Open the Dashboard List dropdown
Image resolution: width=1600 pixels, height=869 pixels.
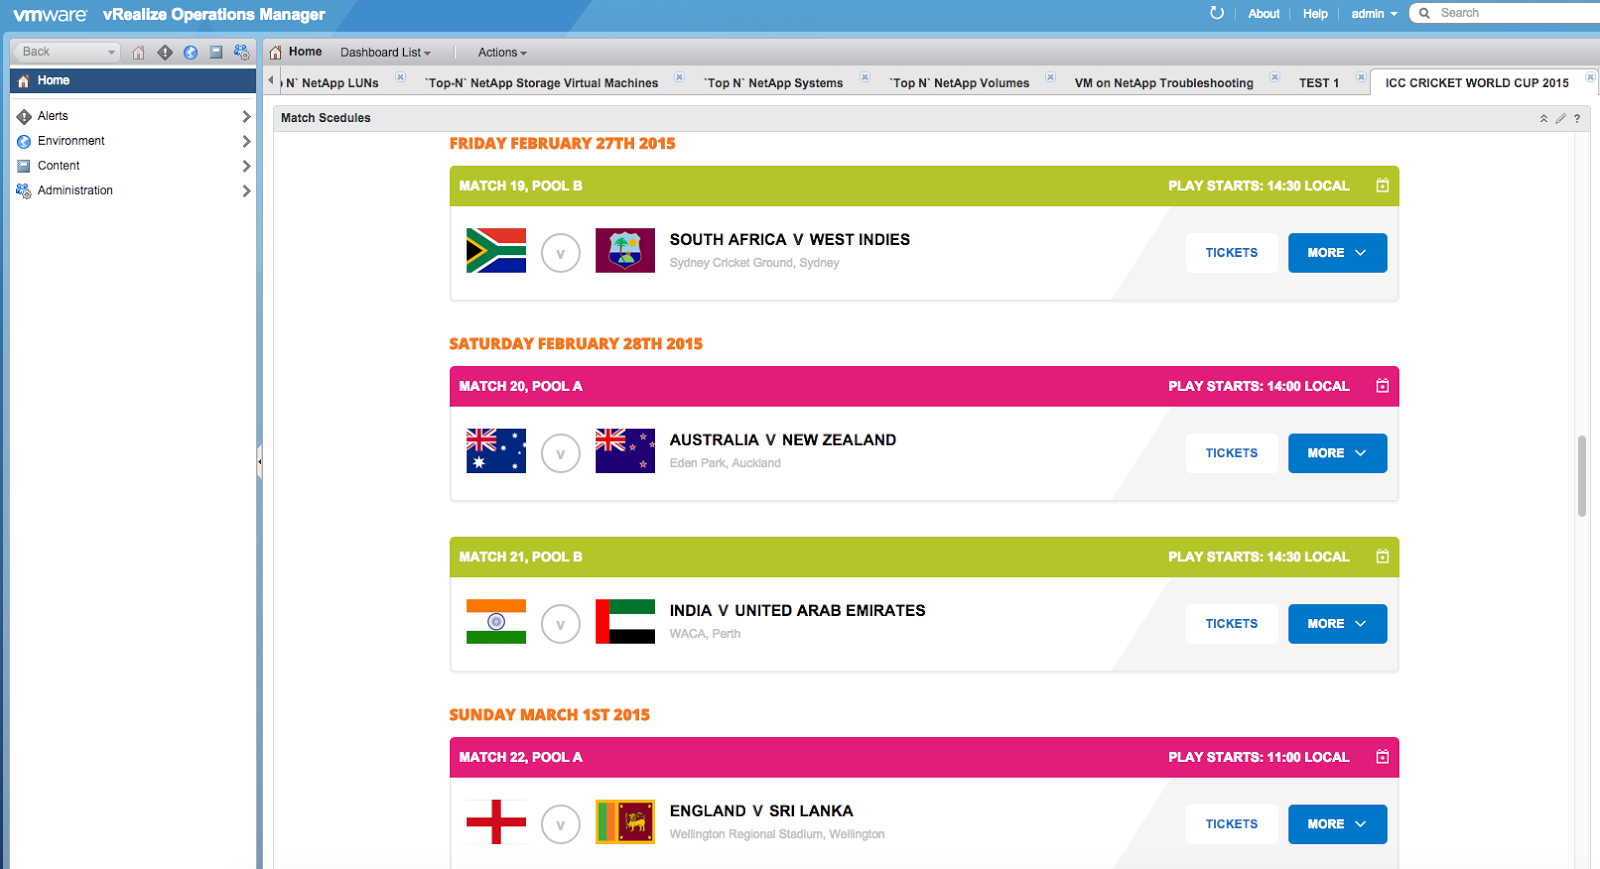[385, 52]
